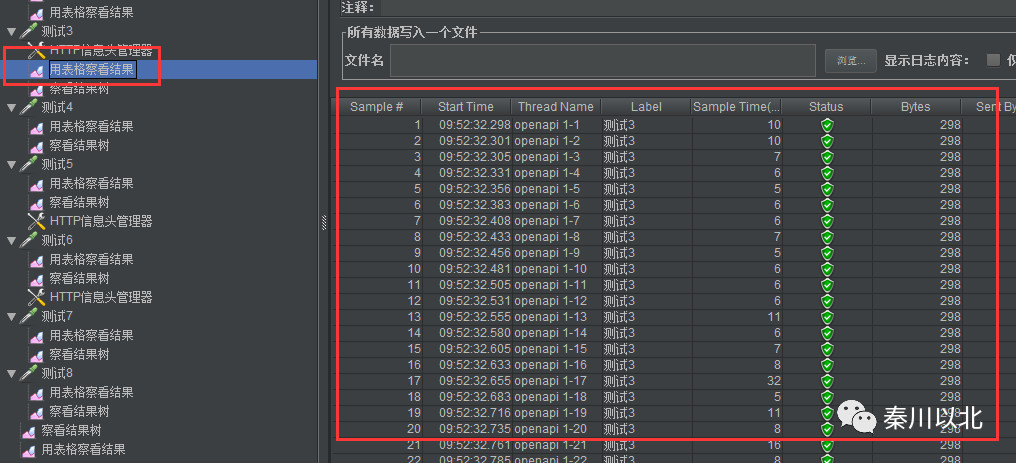Sort by the Bytes column header
1016x463 pixels.
coord(916,107)
